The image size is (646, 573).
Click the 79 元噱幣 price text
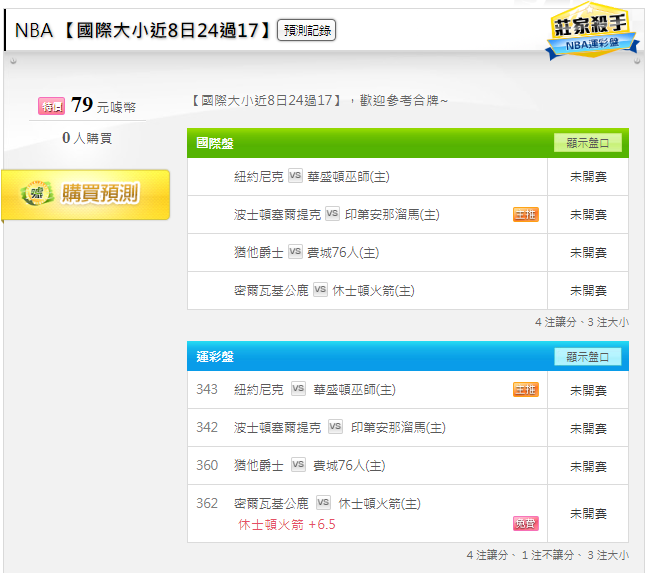pyautogui.click(x=103, y=105)
